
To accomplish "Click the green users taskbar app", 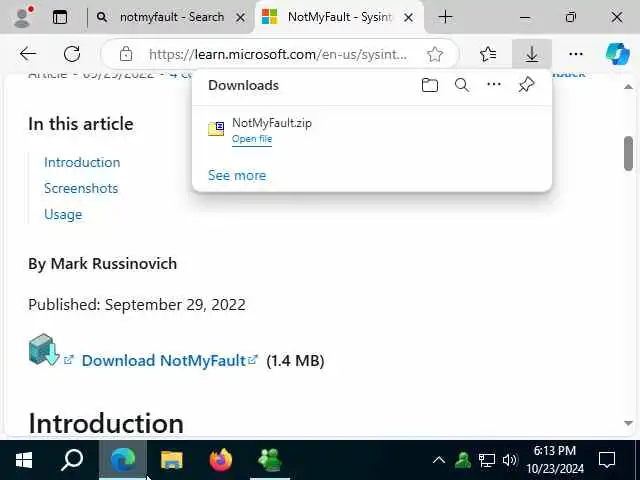I will click(270, 460).
